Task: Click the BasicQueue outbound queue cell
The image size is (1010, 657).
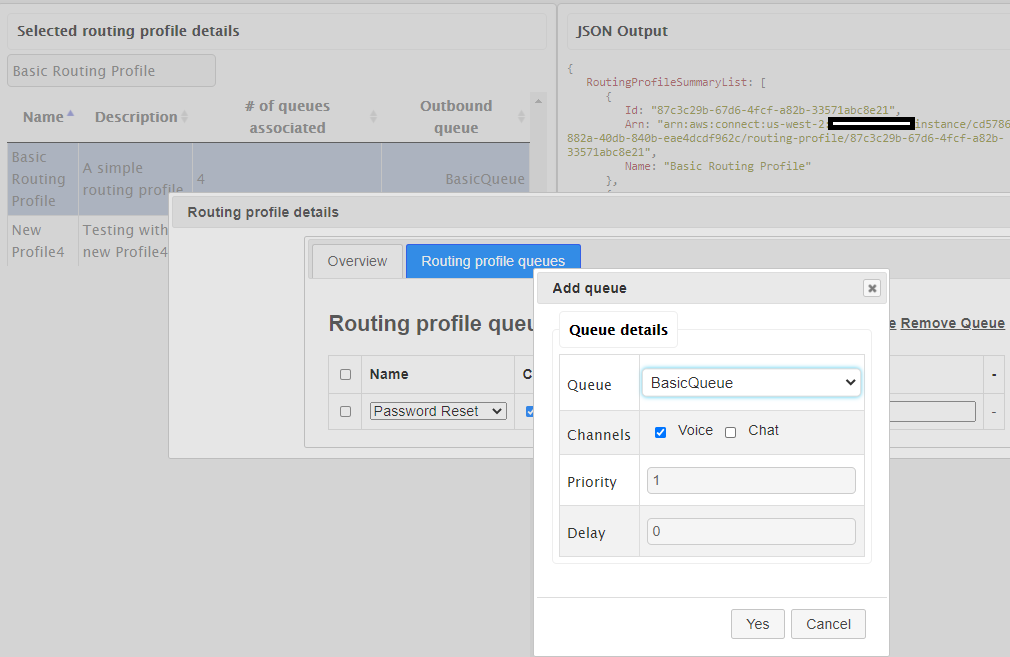Action: (456, 178)
